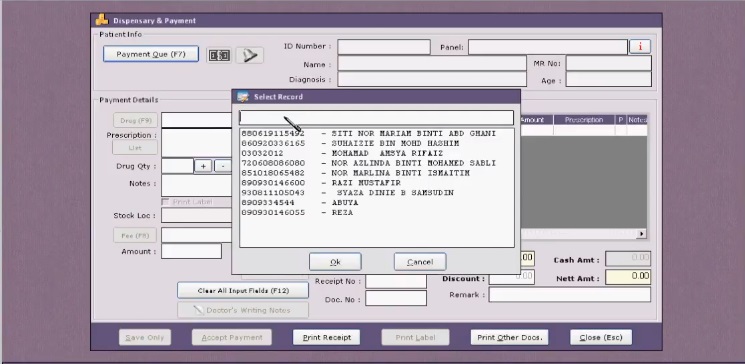This screenshot has height=364, width=745.
Task: Click the Accept Payment button
Action: point(232,337)
